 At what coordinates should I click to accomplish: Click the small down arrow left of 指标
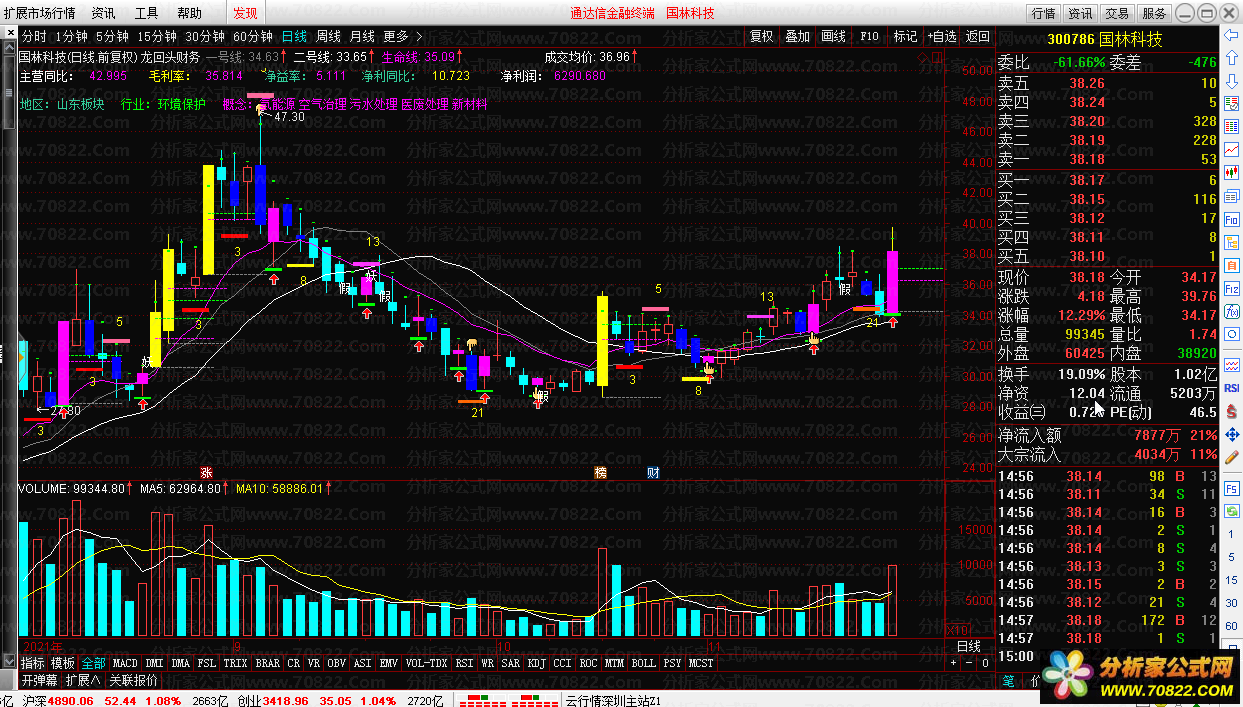pyautogui.click(x=10, y=661)
